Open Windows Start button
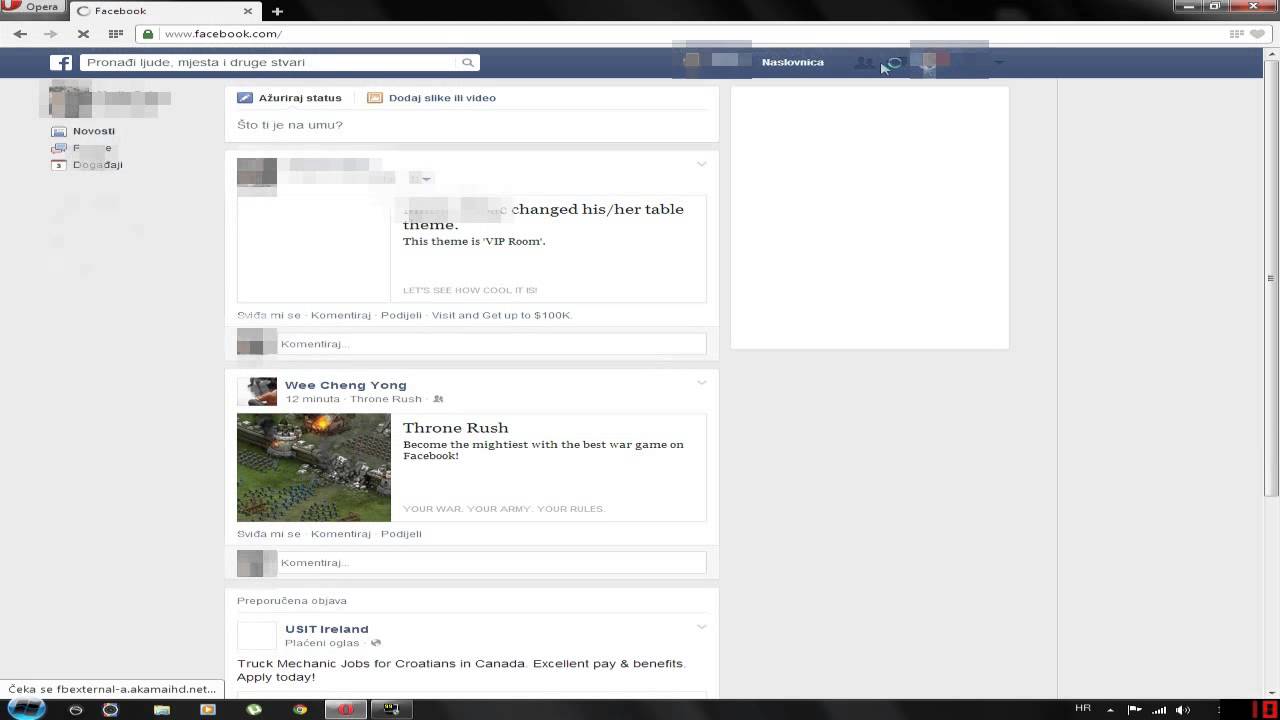 point(27,709)
